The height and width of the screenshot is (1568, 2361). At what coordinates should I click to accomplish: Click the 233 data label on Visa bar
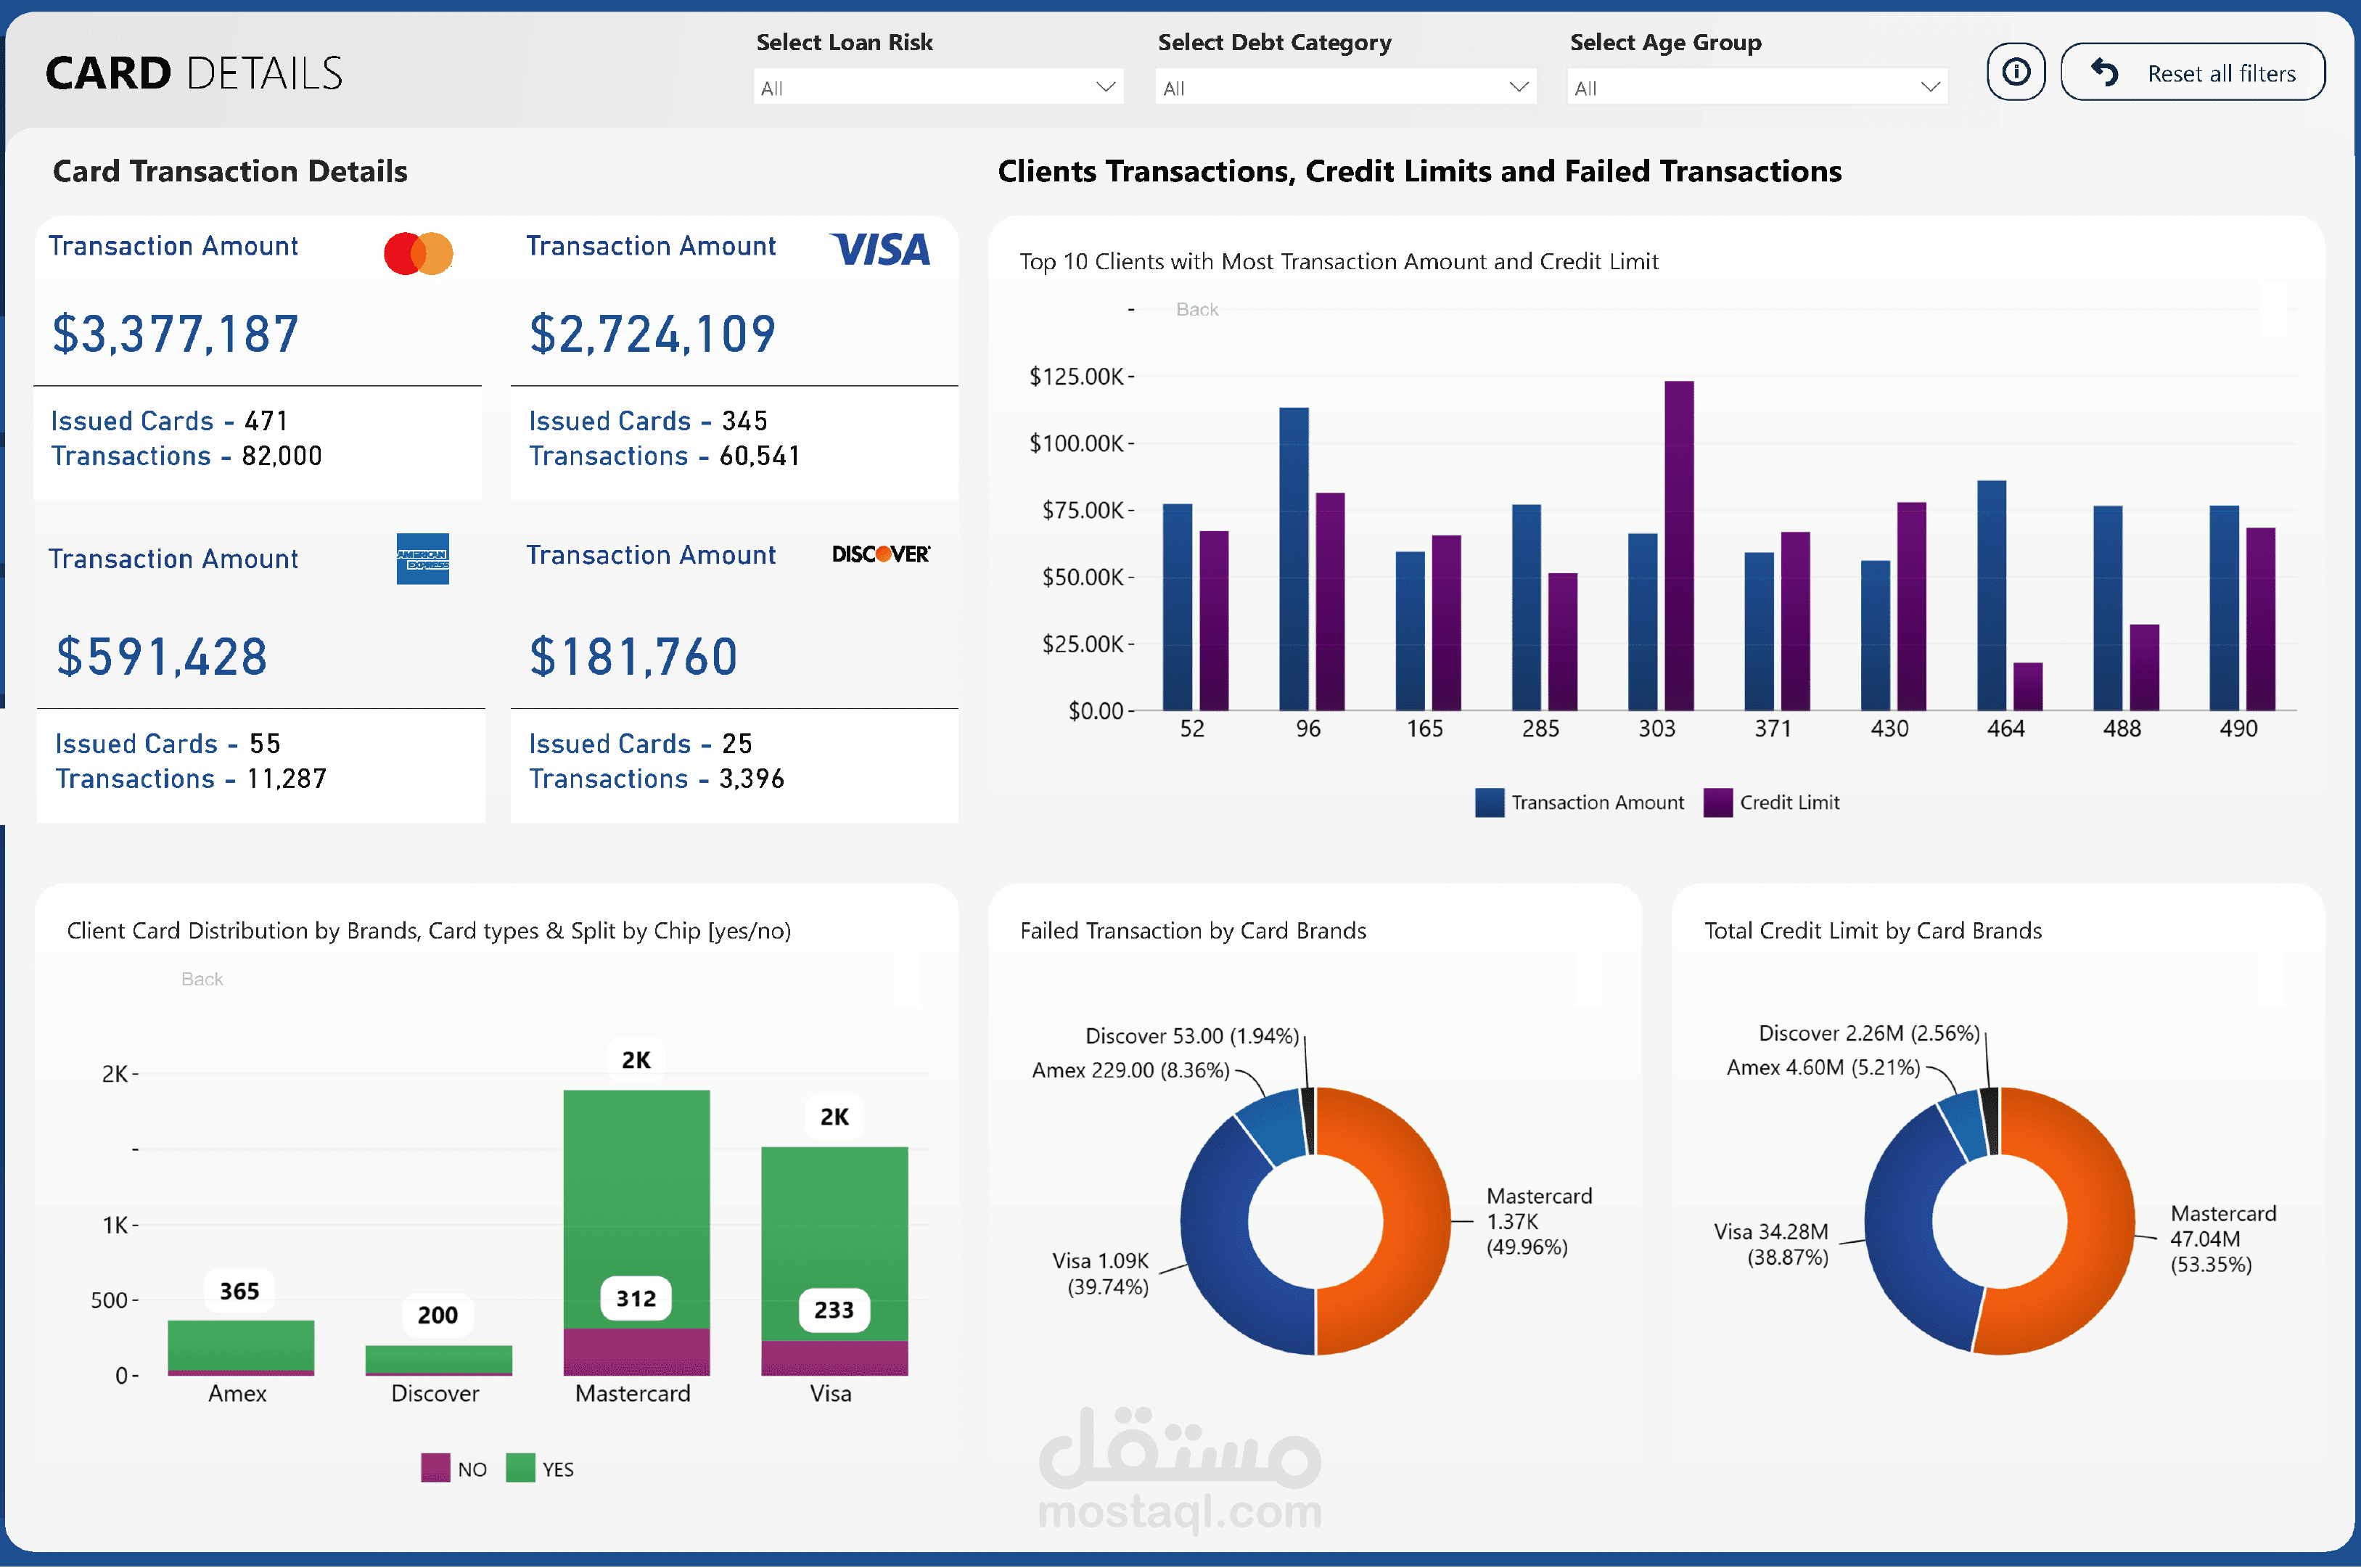click(x=834, y=1310)
